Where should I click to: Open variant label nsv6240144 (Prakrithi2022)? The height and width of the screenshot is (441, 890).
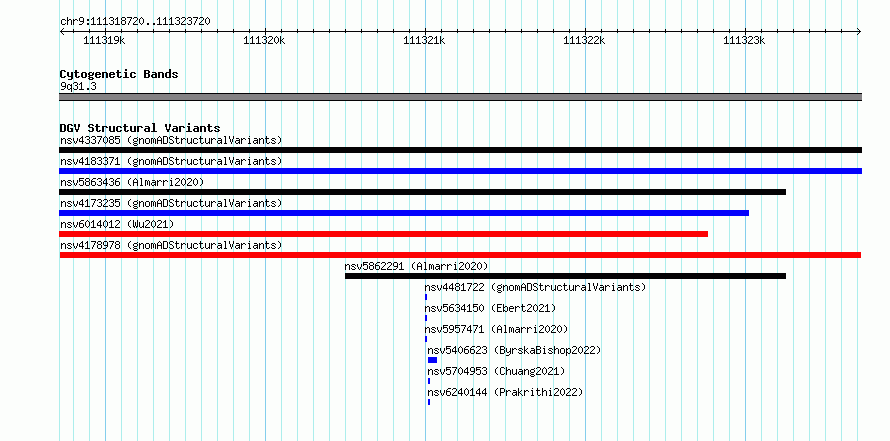[x=505, y=392]
